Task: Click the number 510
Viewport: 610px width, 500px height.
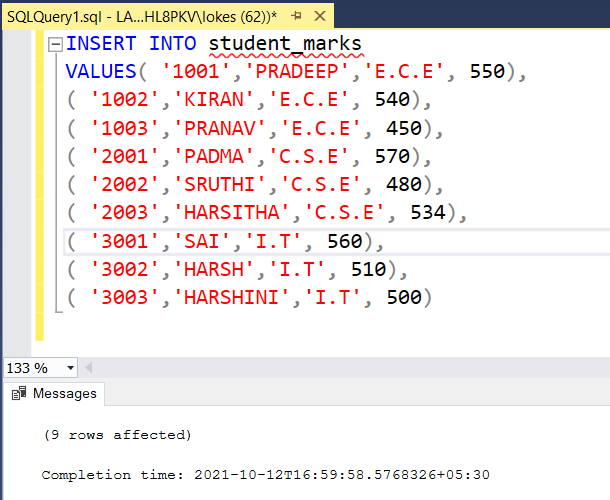Action: pyautogui.click(x=368, y=269)
